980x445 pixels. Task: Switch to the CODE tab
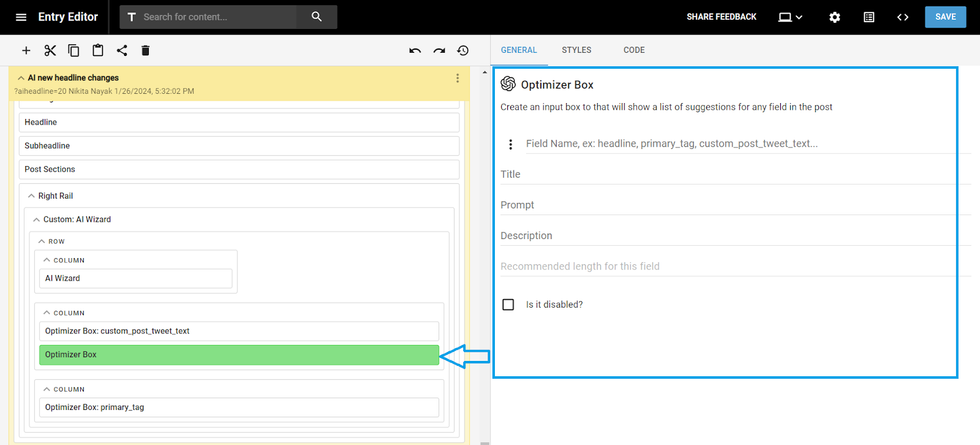click(634, 50)
